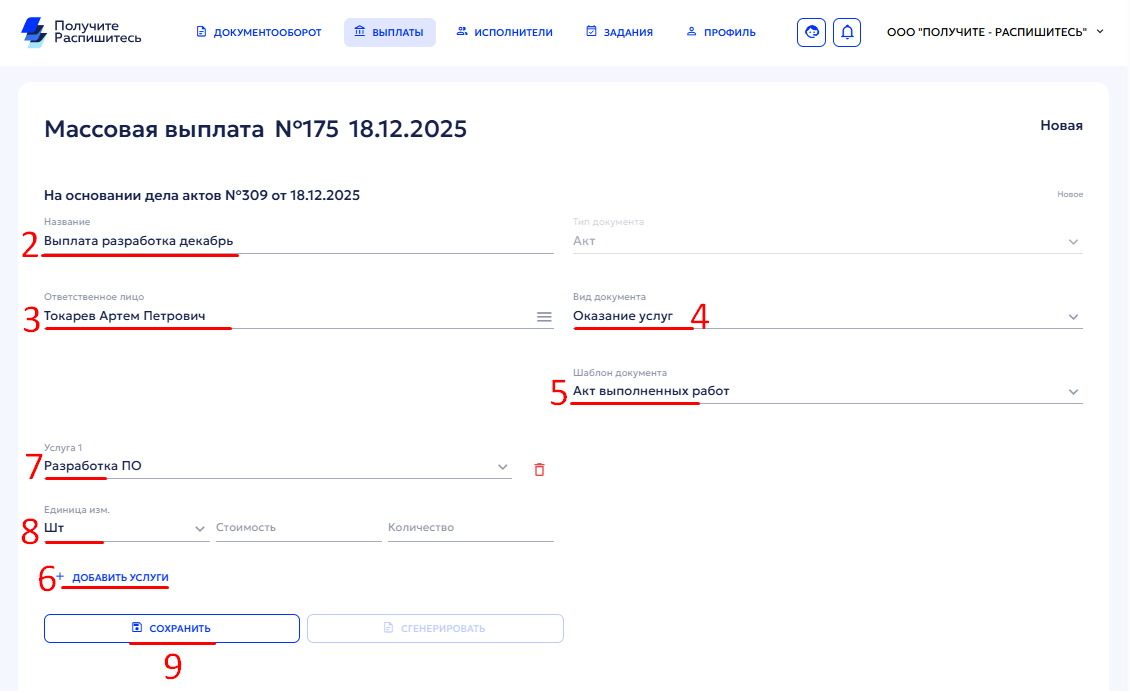Navigate to the Профиль section

coord(721,32)
